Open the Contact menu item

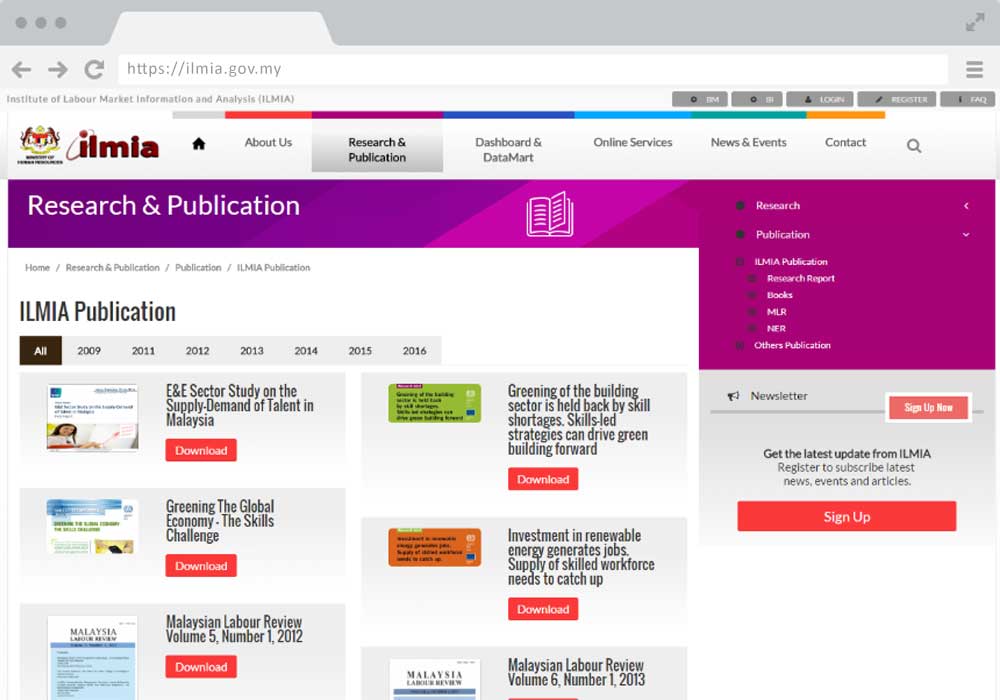845,142
